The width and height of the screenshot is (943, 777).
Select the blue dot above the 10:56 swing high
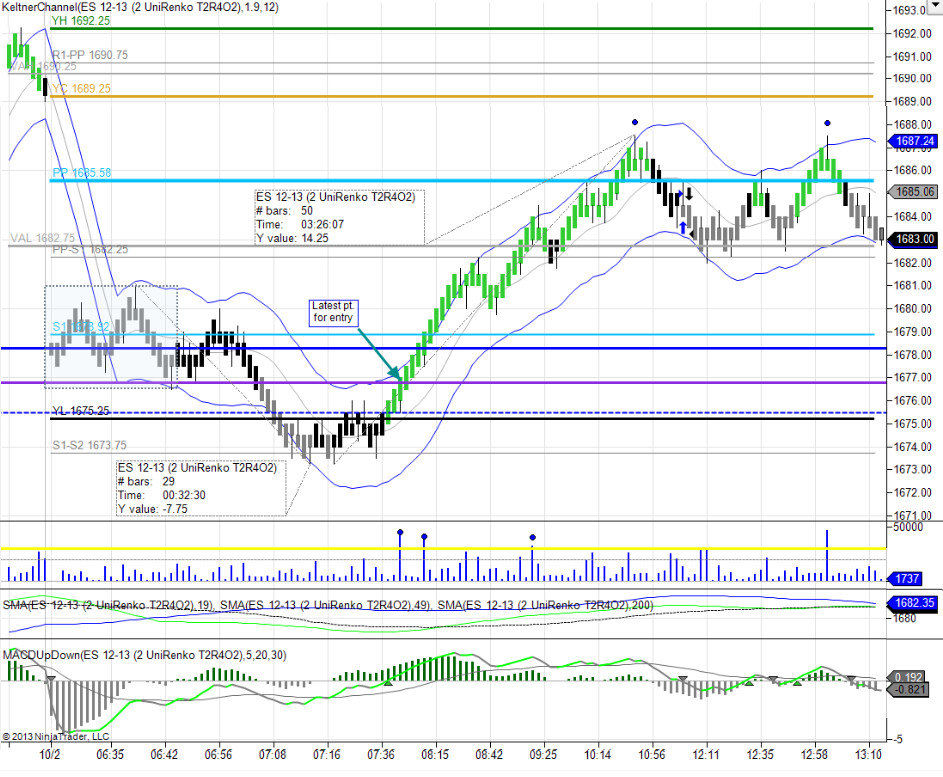pos(635,122)
